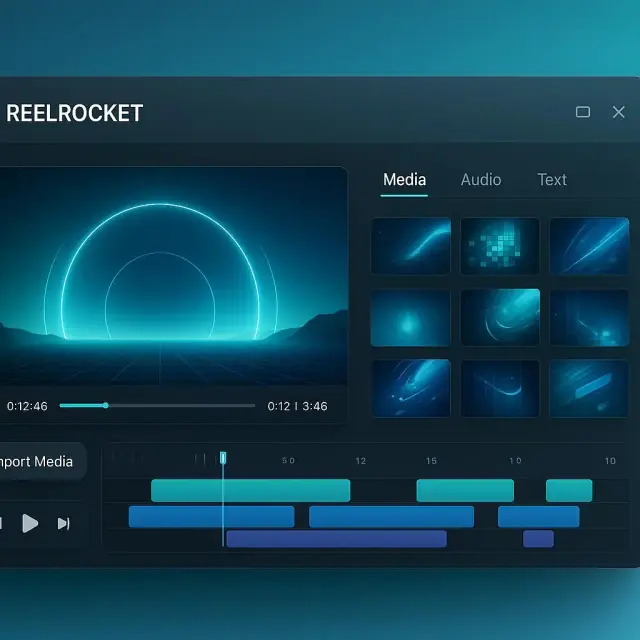
Task: Select the small indigo clip, bottom track
Action: (538, 539)
